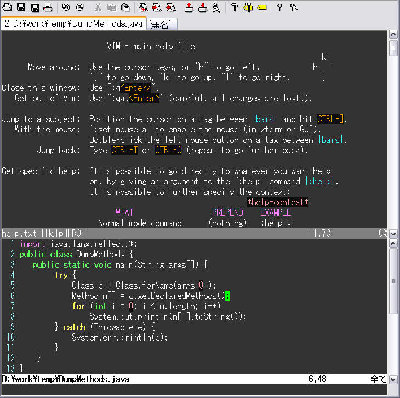Click the 'Jump back:' help label

[58, 150]
